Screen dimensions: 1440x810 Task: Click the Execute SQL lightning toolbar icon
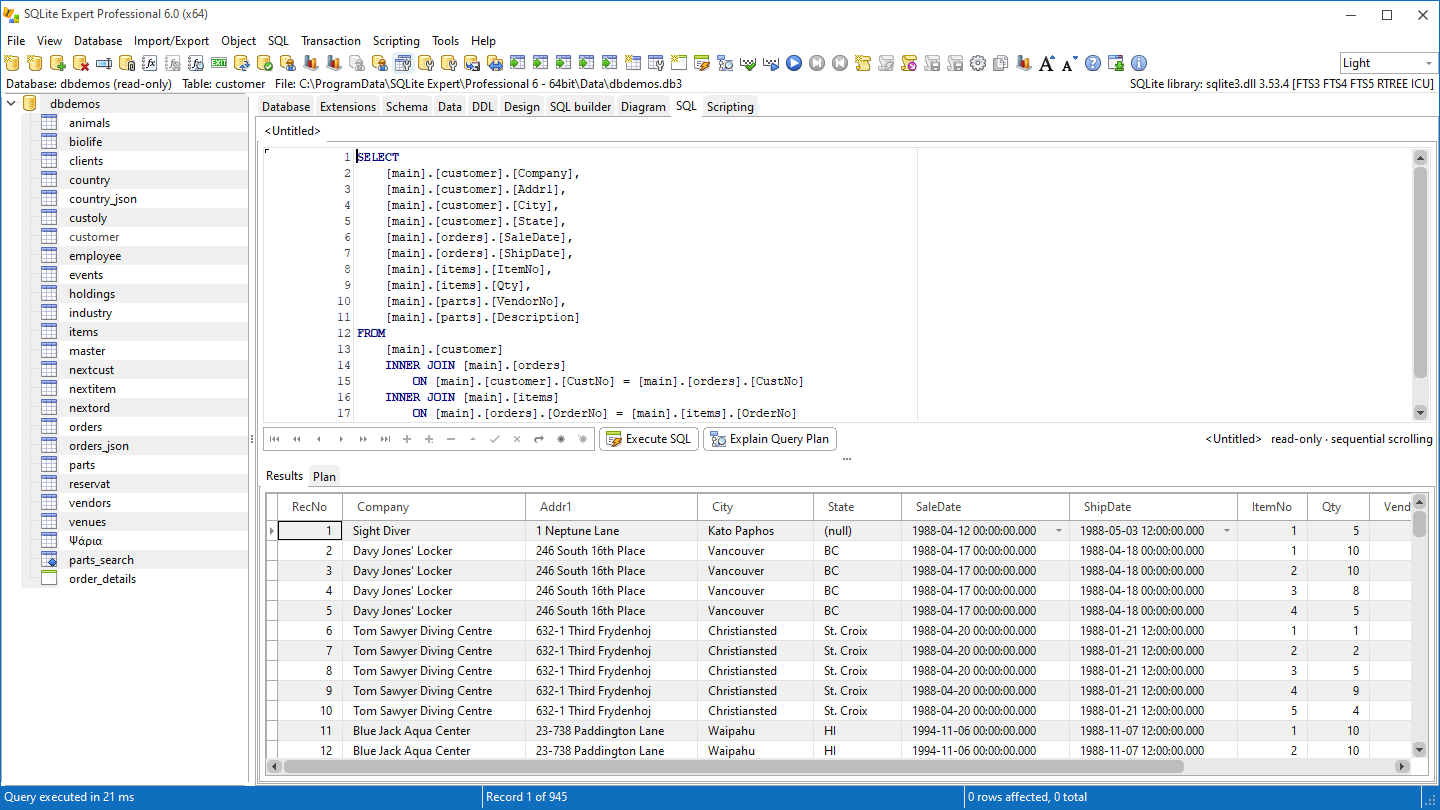702,63
